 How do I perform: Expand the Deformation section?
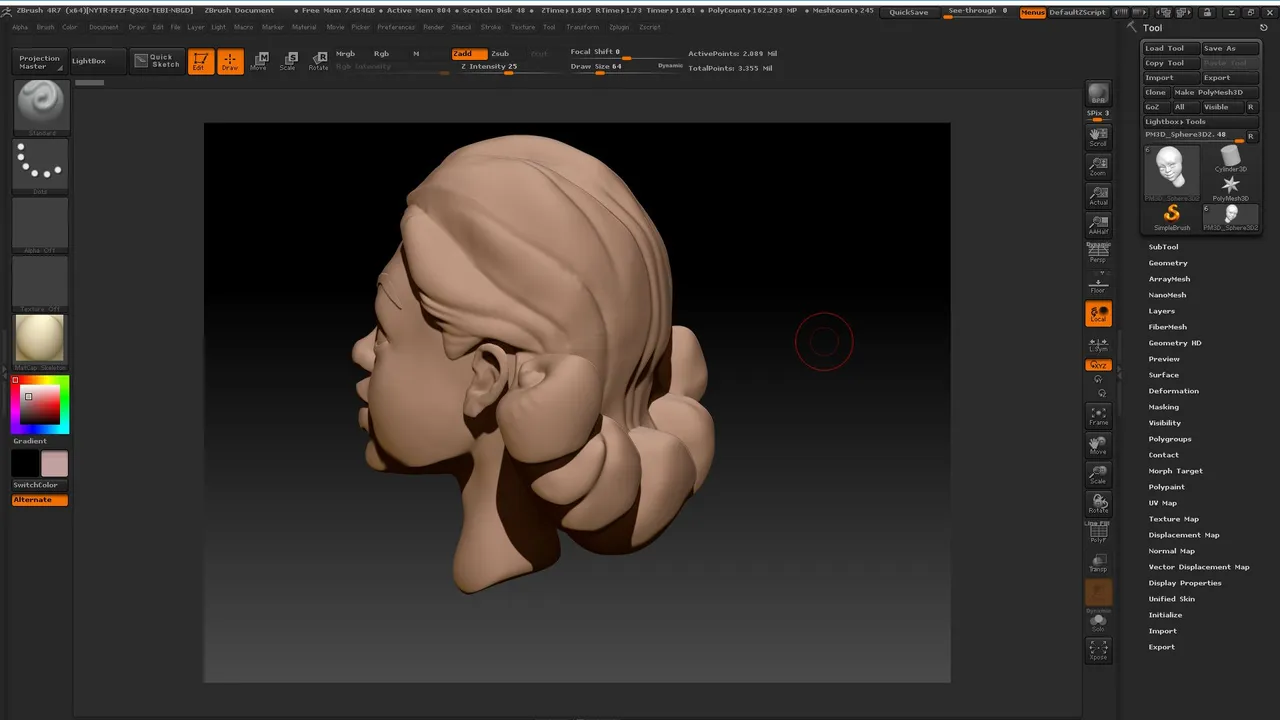(x=1173, y=391)
